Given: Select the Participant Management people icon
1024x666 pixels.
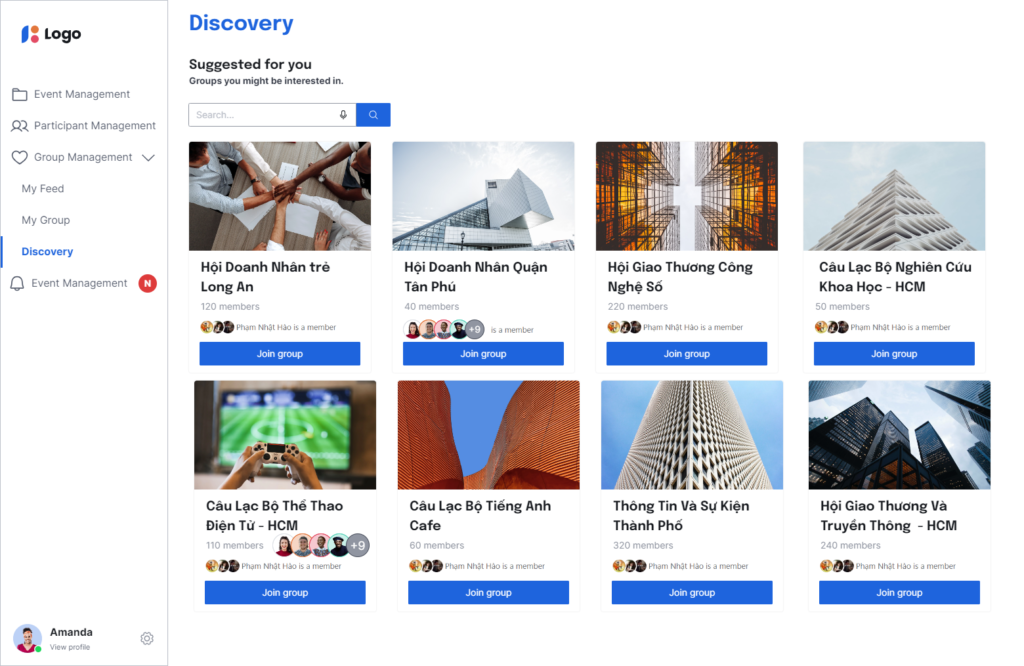Looking at the screenshot, I should click(x=19, y=126).
